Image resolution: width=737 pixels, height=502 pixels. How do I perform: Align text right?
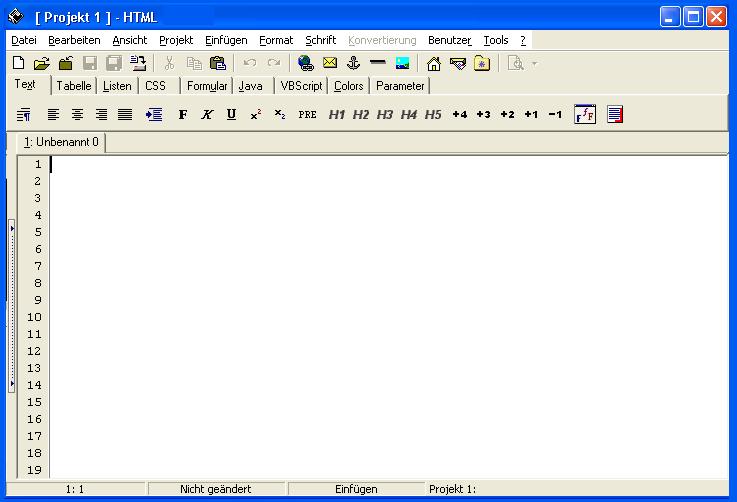(x=101, y=114)
